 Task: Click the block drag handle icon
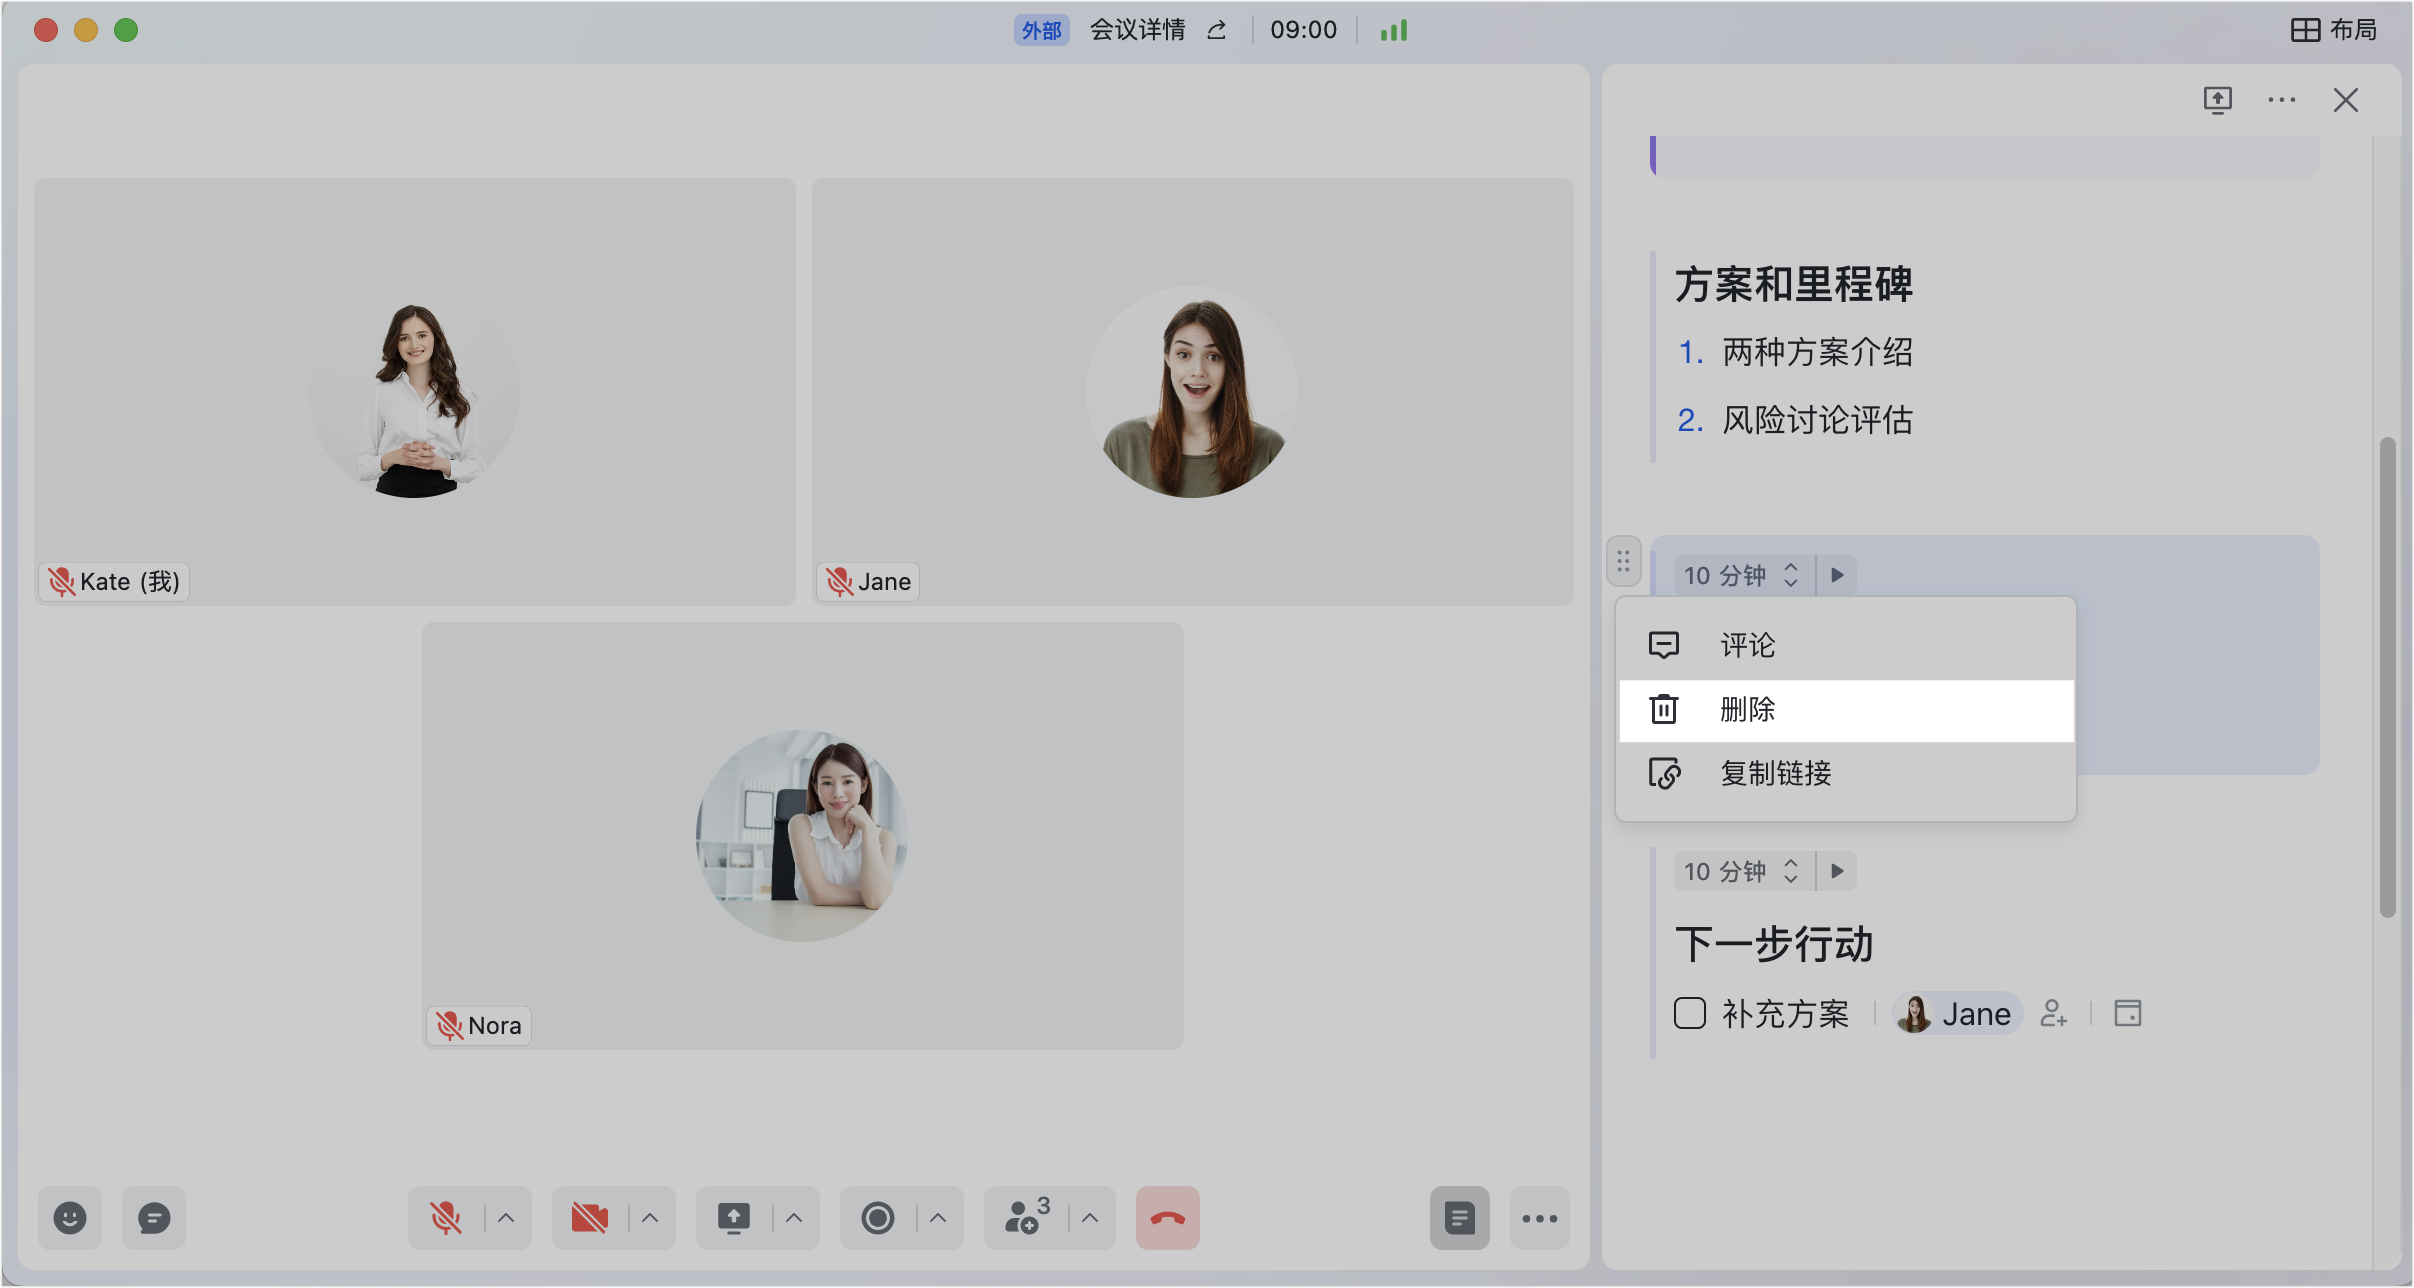pos(1624,561)
